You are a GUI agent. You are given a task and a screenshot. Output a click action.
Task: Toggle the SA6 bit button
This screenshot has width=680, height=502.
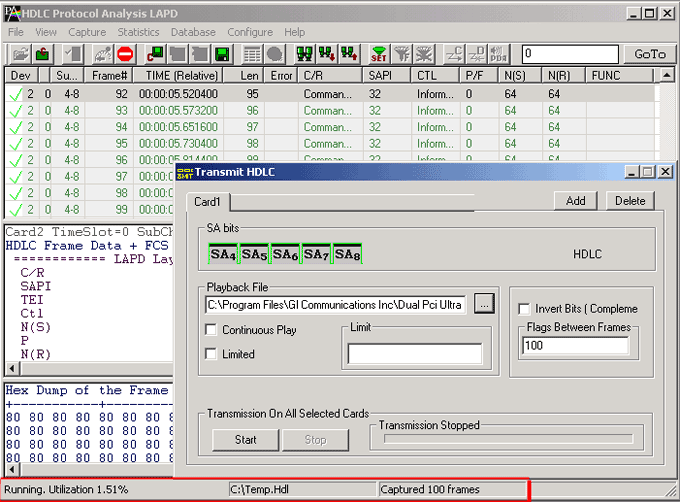click(285, 254)
